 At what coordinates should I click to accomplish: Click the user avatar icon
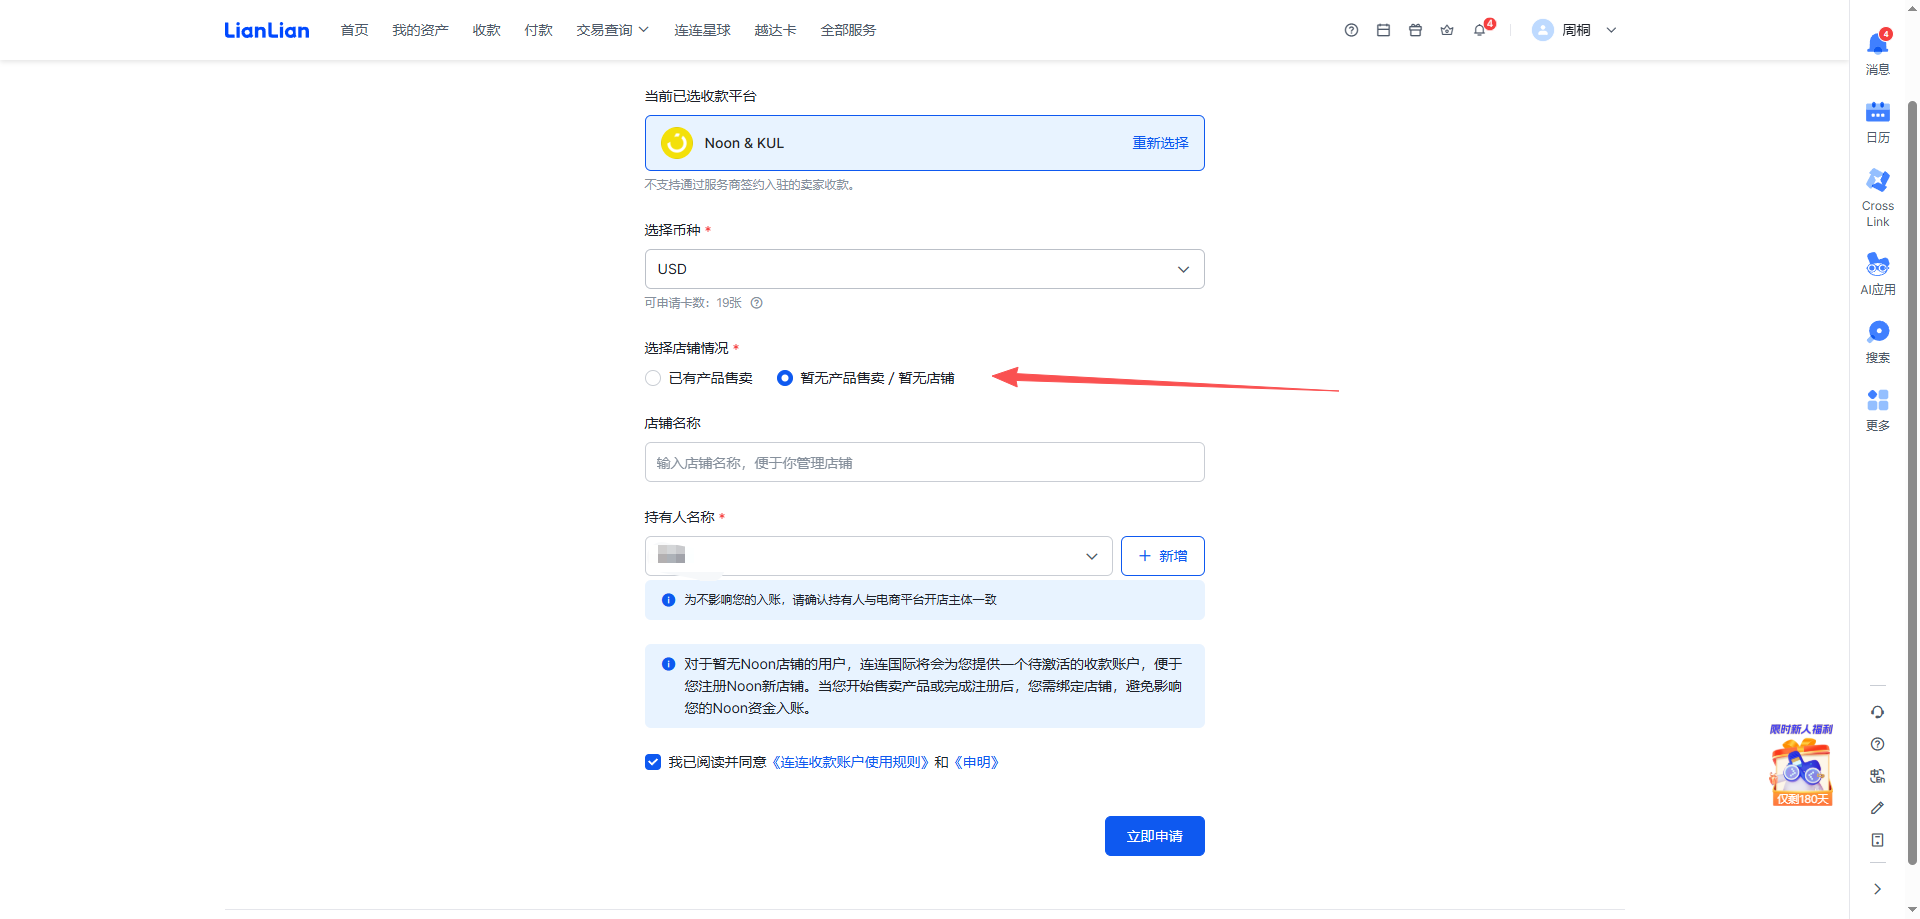[x=1543, y=30]
